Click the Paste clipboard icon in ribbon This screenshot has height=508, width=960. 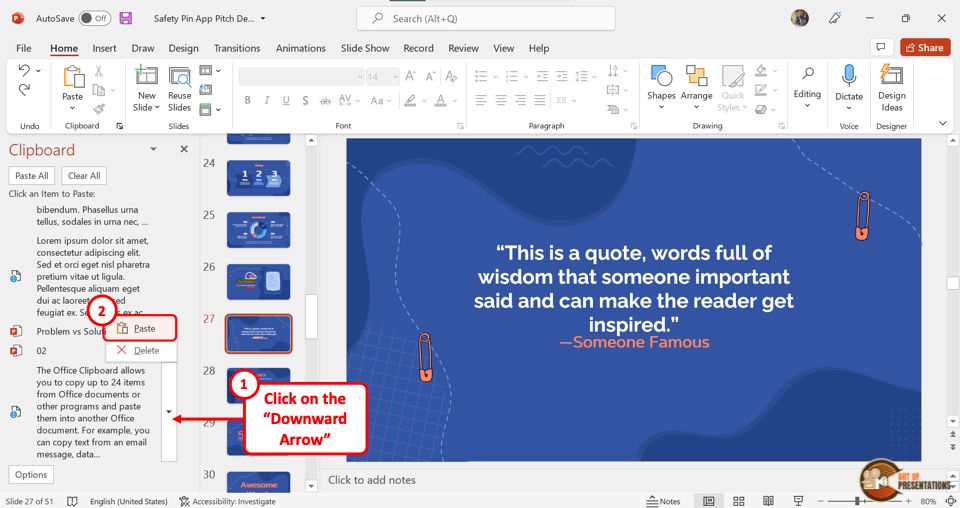[x=73, y=77]
